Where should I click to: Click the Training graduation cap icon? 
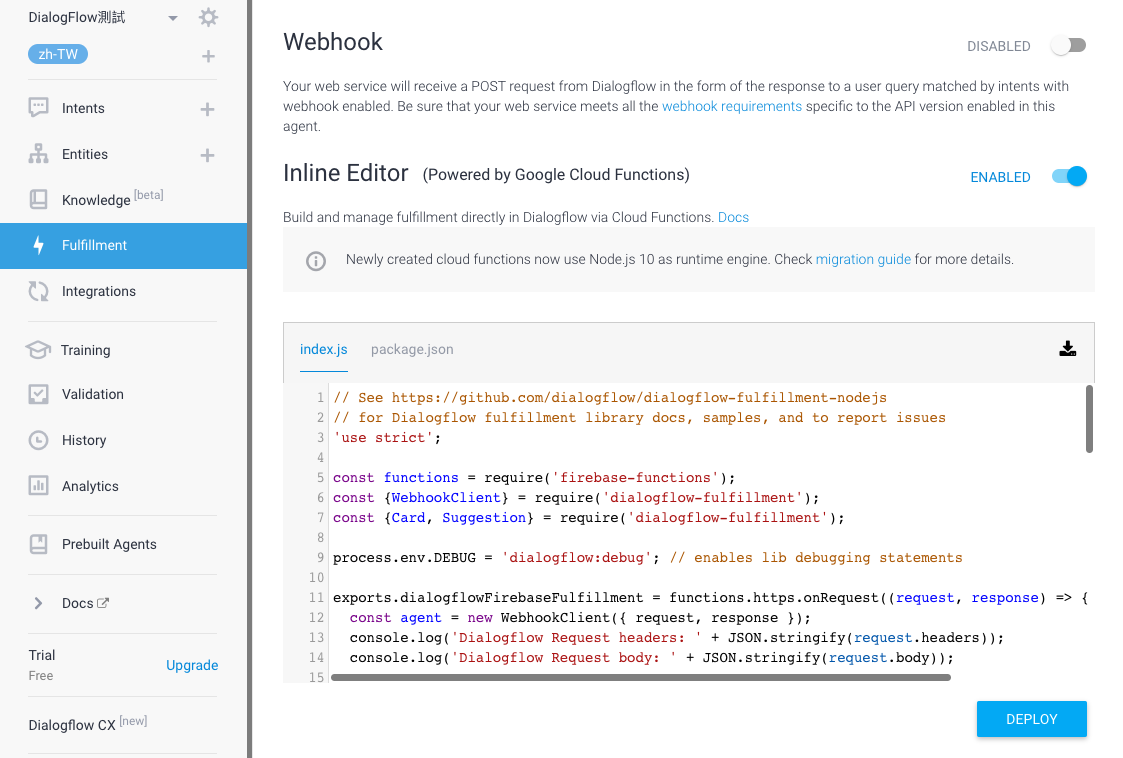(38, 350)
